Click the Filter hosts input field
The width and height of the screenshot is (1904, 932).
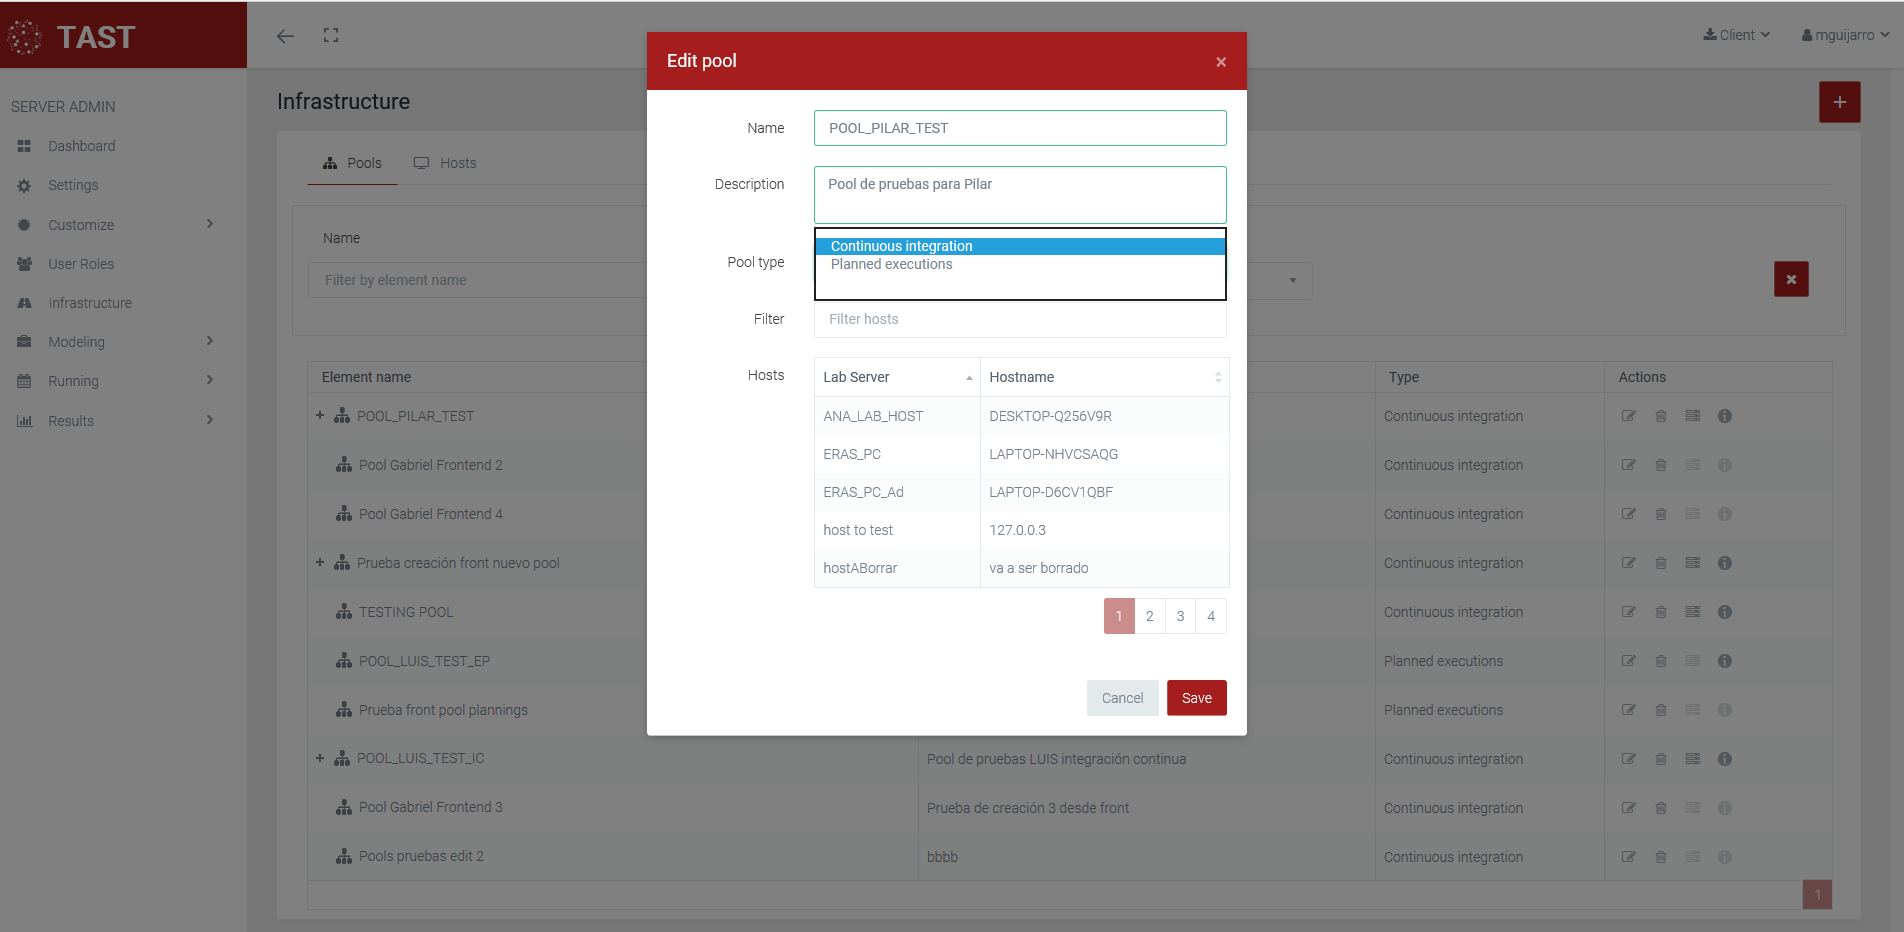coord(1019,319)
